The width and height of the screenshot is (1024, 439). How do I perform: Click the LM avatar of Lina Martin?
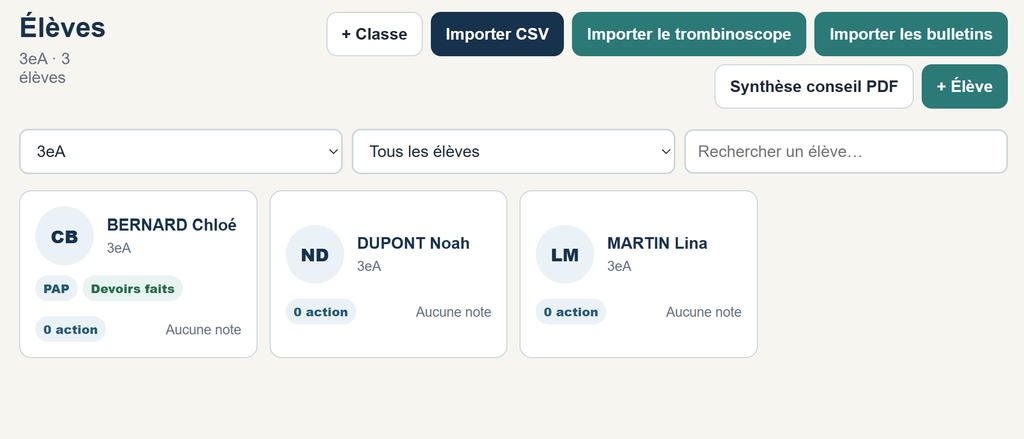(565, 254)
